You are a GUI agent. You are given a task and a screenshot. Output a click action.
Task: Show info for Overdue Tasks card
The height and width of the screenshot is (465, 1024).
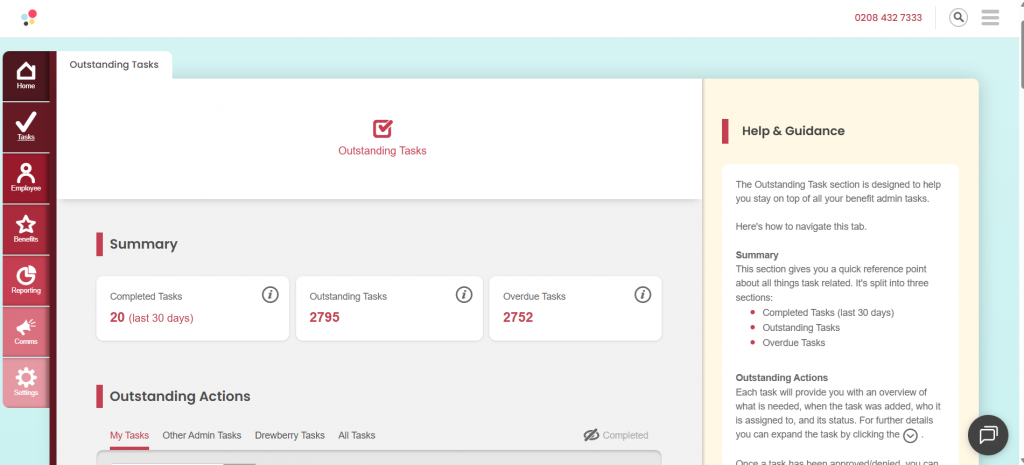(643, 294)
